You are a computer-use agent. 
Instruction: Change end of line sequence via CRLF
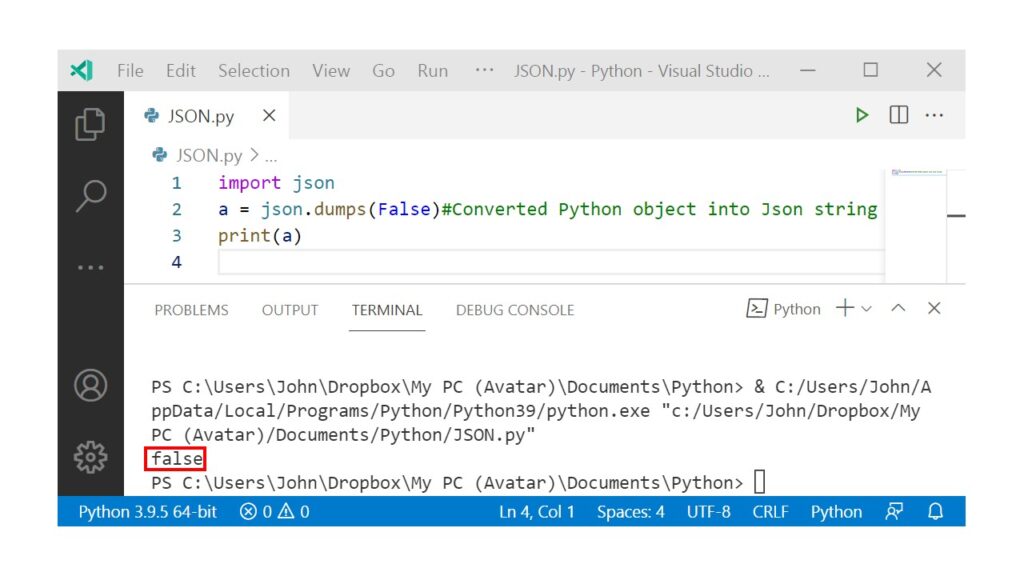(x=770, y=512)
